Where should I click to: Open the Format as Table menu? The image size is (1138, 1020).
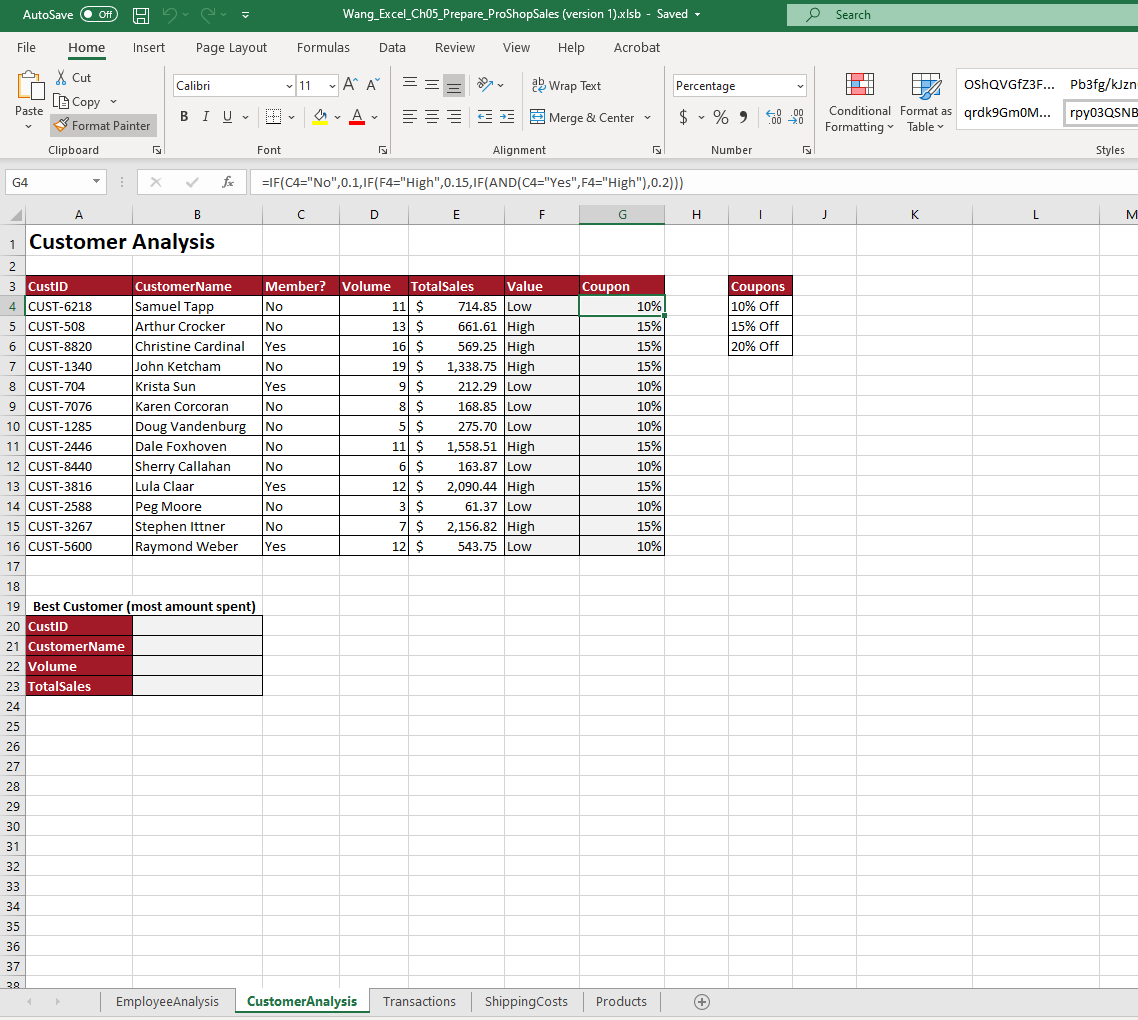click(925, 102)
